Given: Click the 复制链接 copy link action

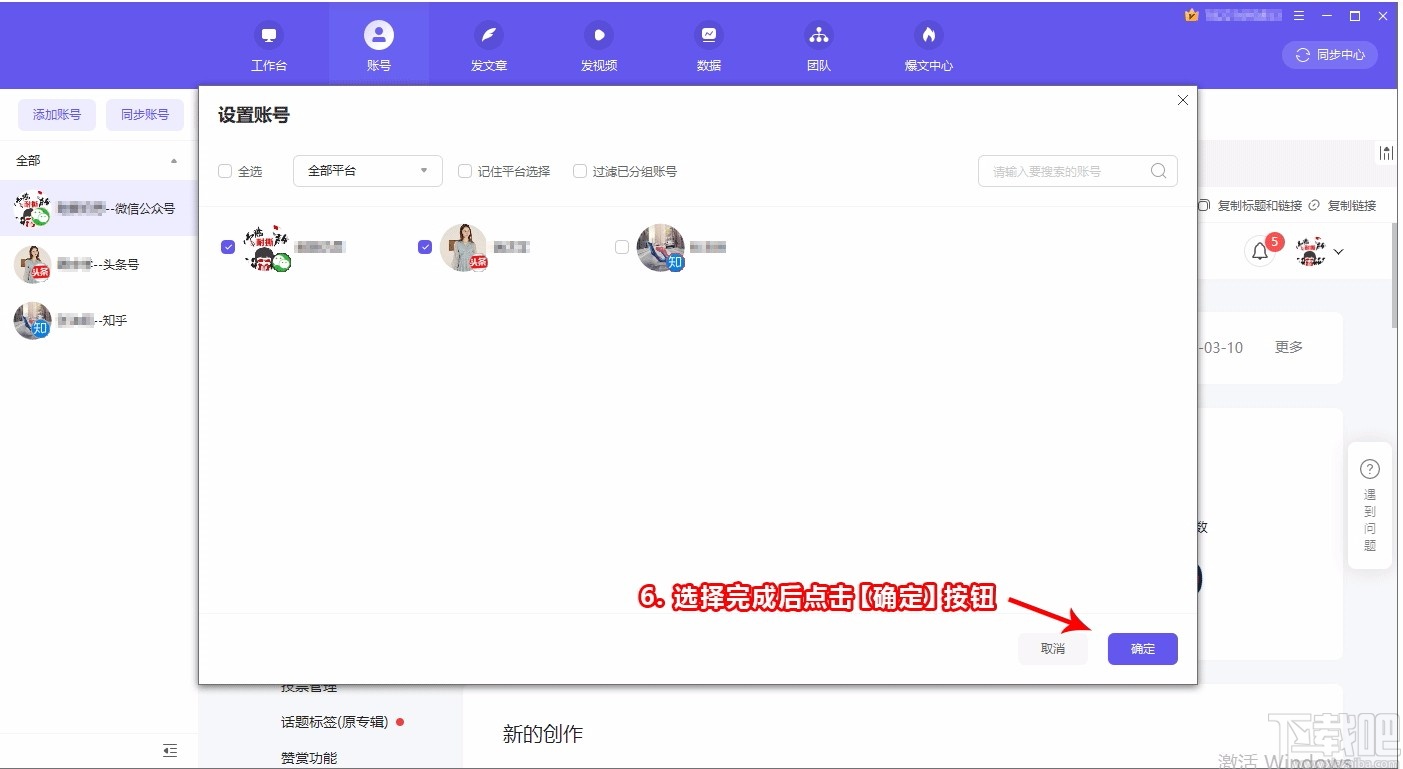Looking at the screenshot, I should tap(1351, 205).
